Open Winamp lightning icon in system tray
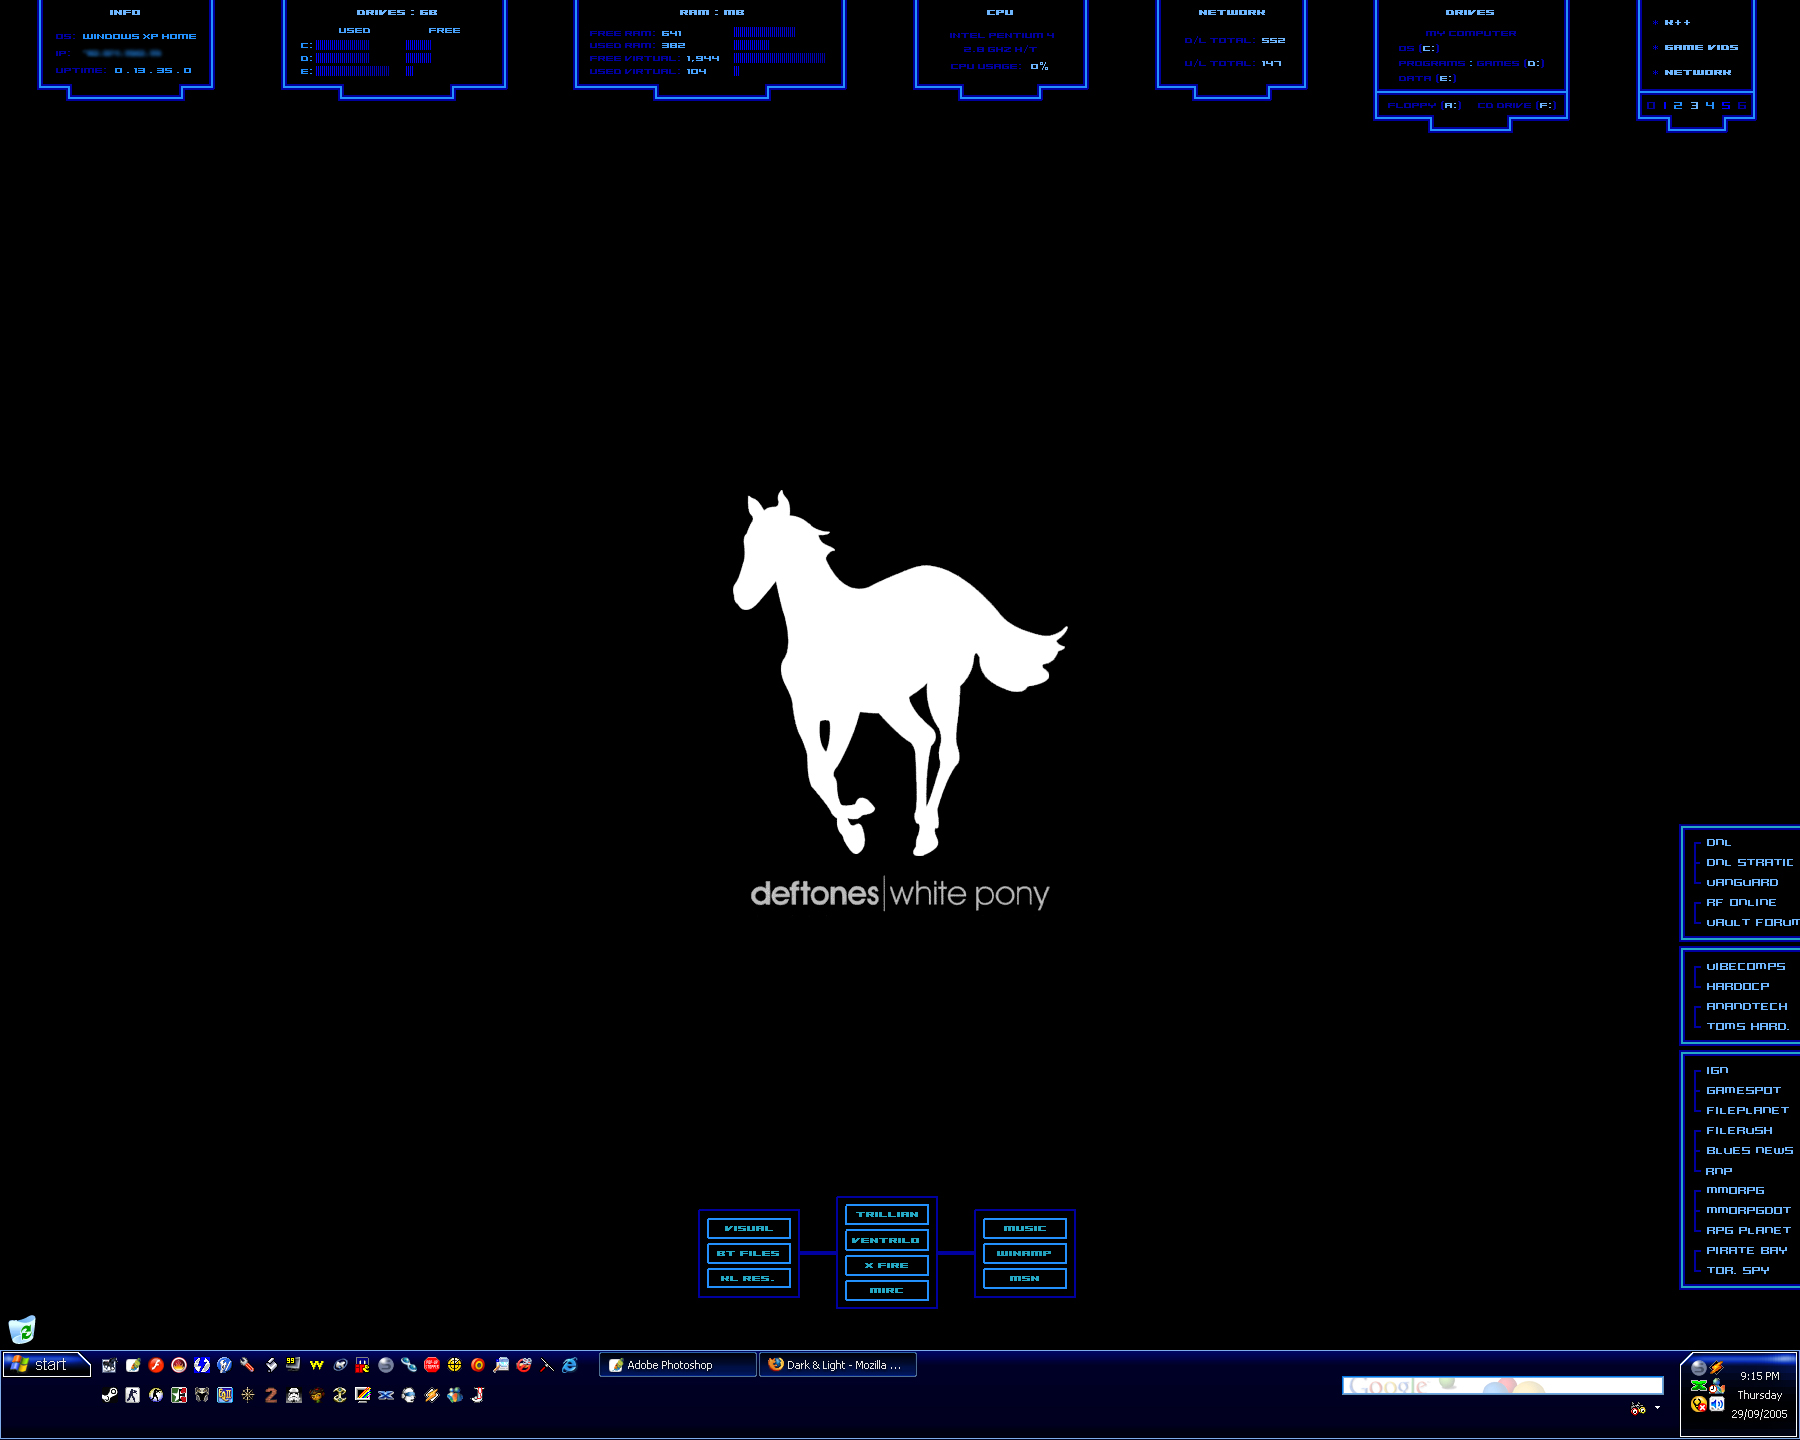This screenshot has width=1800, height=1440. pyautogui.click(x=1717, y=1367)
